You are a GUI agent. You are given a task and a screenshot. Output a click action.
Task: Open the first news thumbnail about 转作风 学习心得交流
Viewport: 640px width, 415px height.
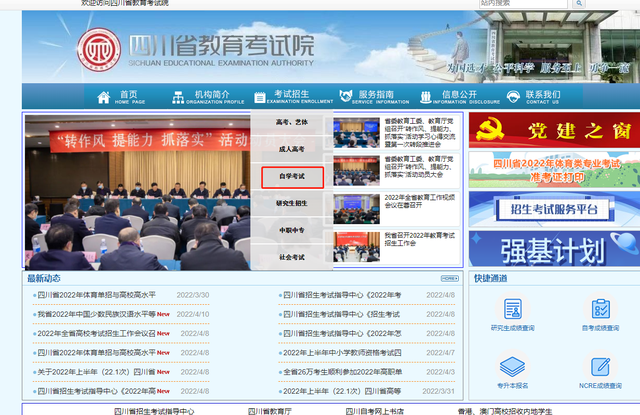point(356,133)
